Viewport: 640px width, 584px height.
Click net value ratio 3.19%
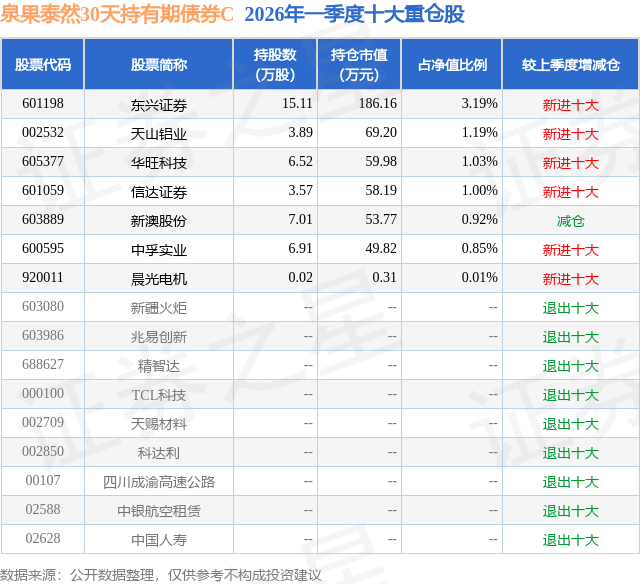pyautogui.click(x=480, y=103)
